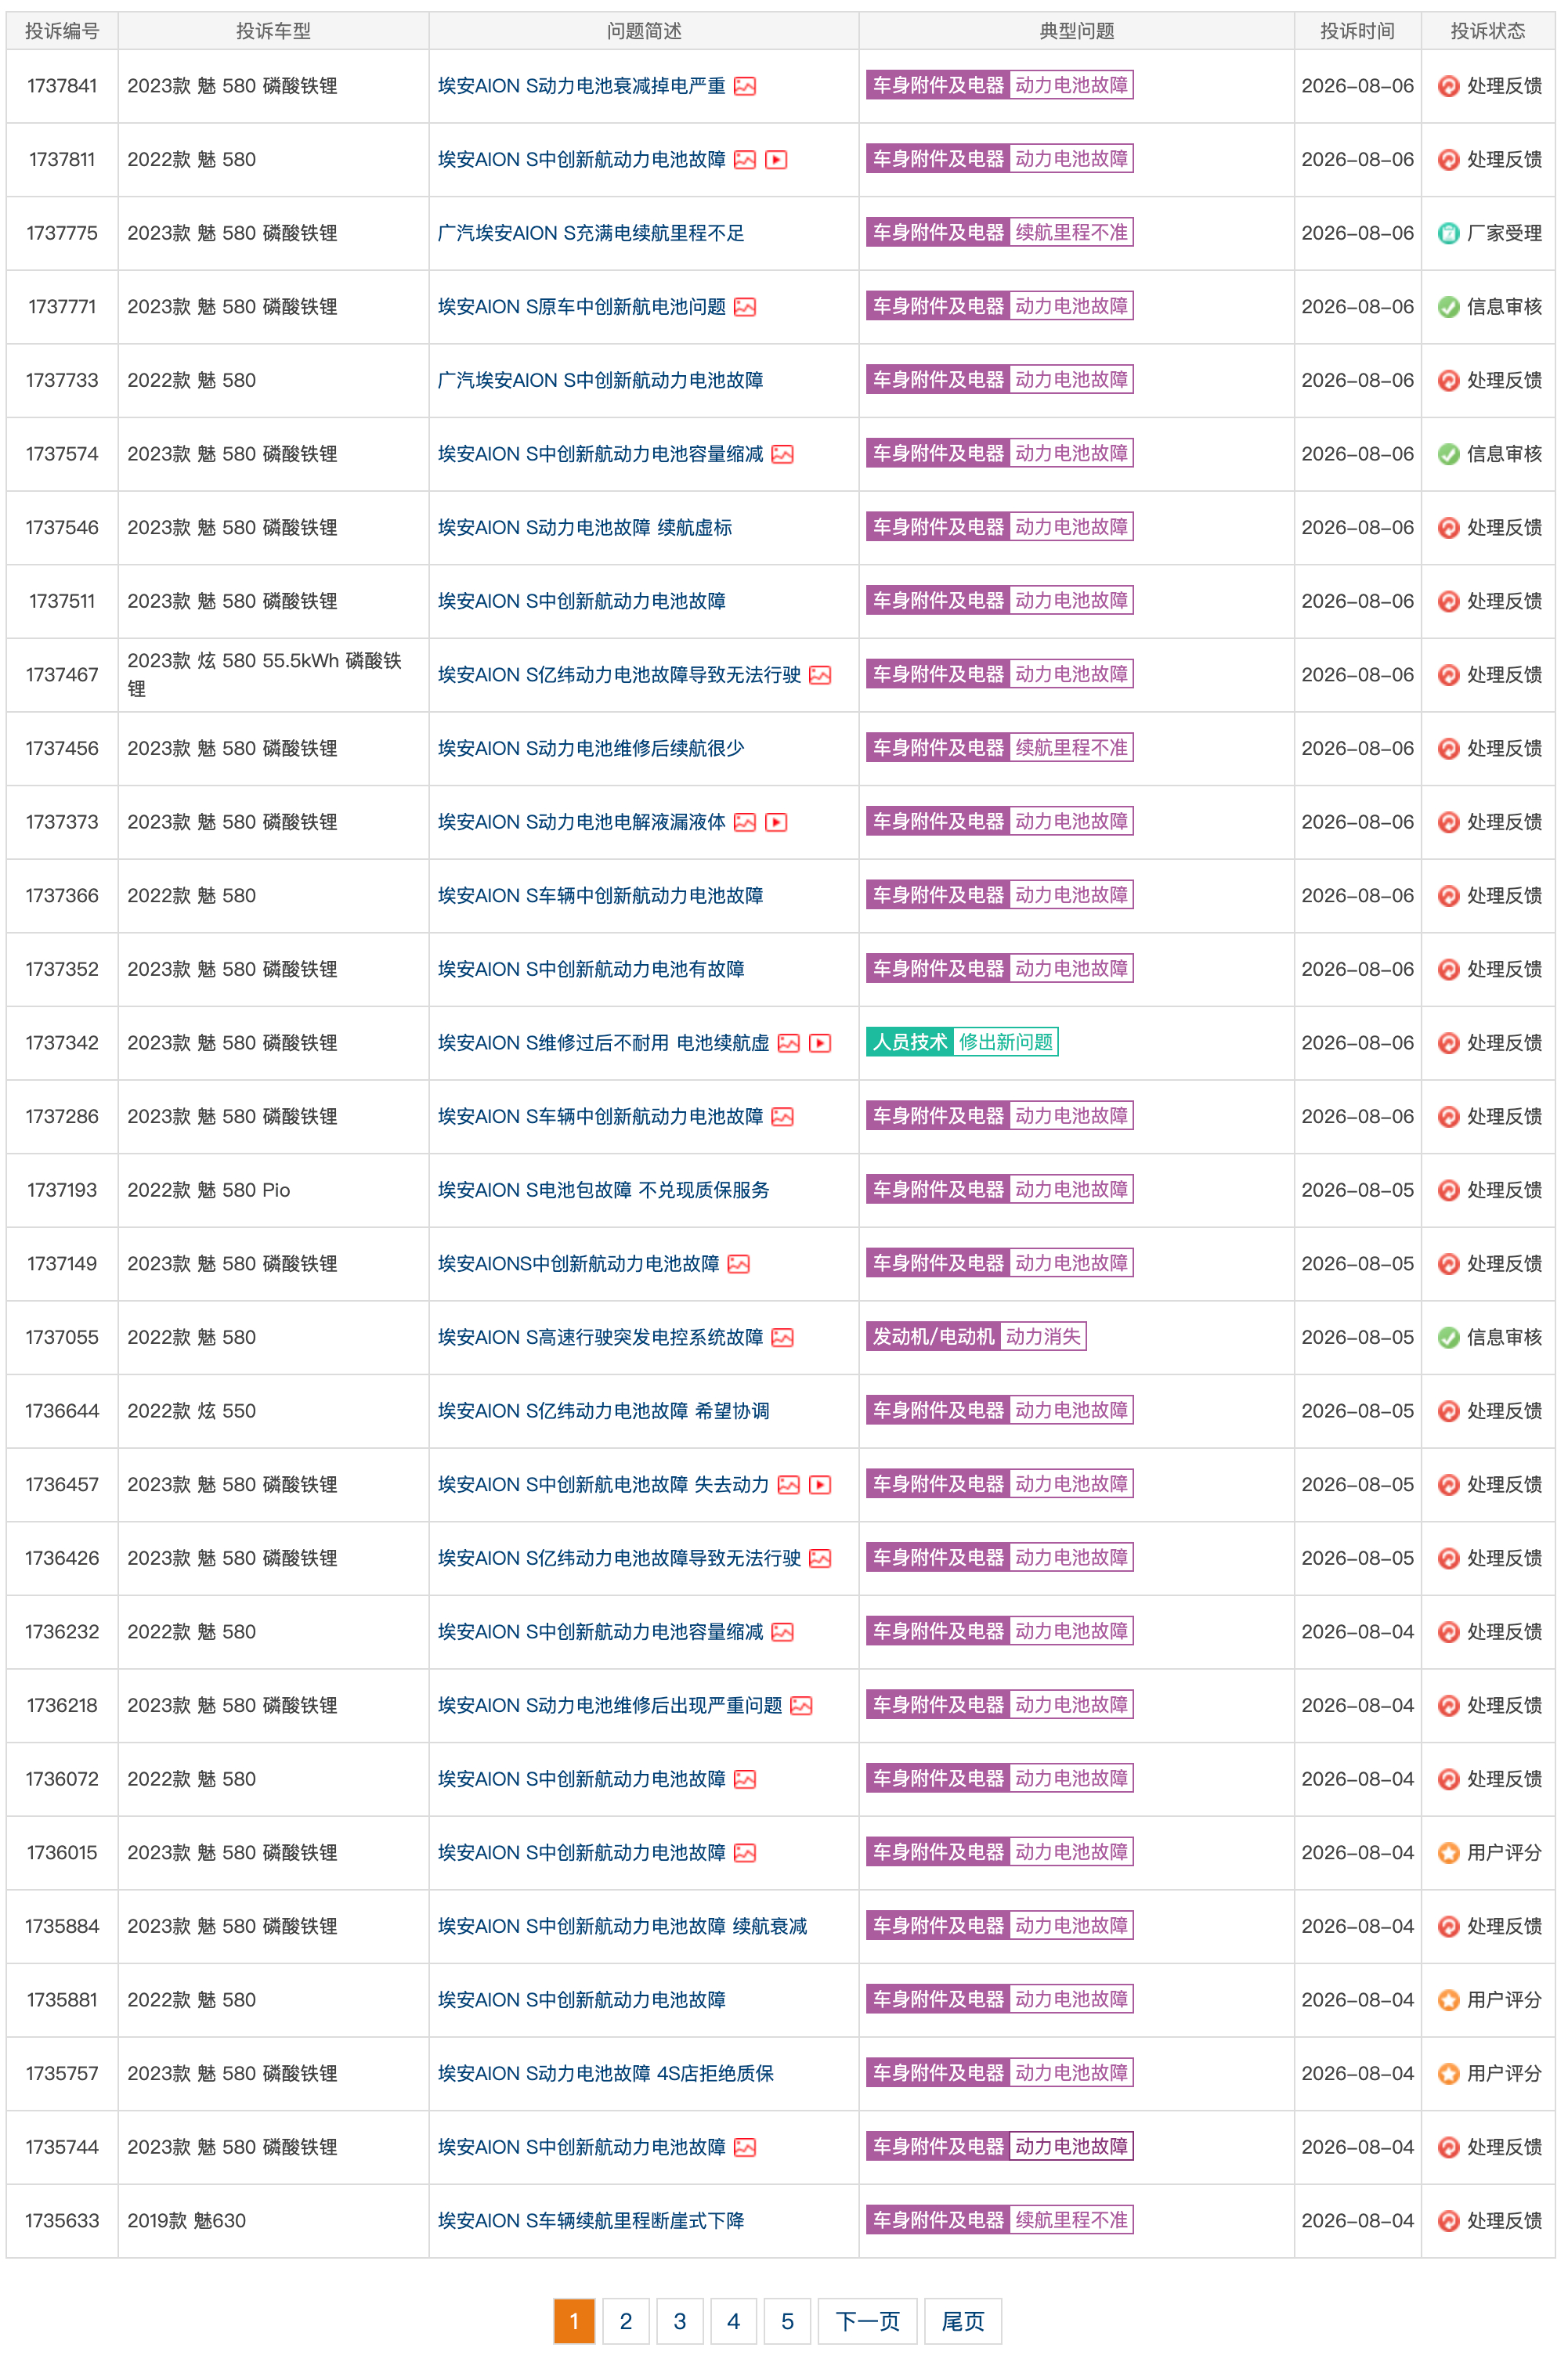Open image icon for complaint 1737342

[x=789, y=1043]
